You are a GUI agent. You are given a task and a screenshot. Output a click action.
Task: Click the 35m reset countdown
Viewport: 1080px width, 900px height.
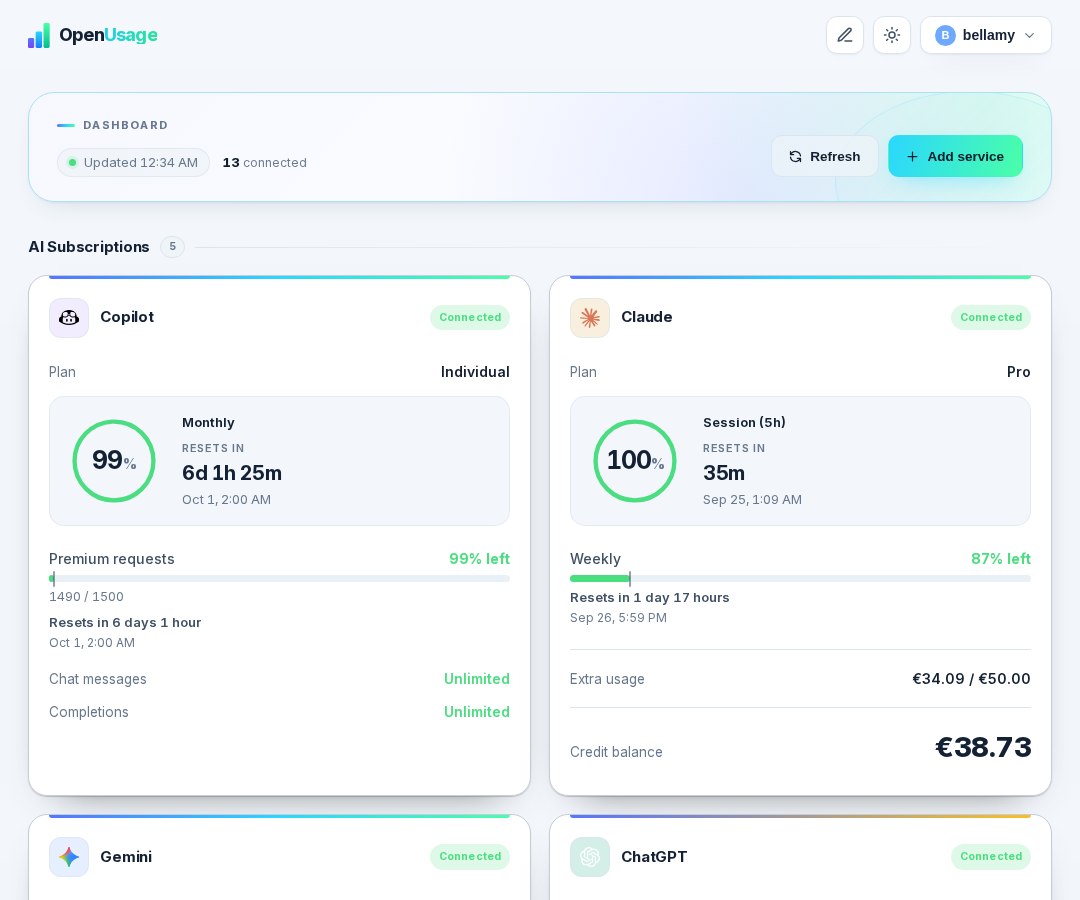point(724,473)
